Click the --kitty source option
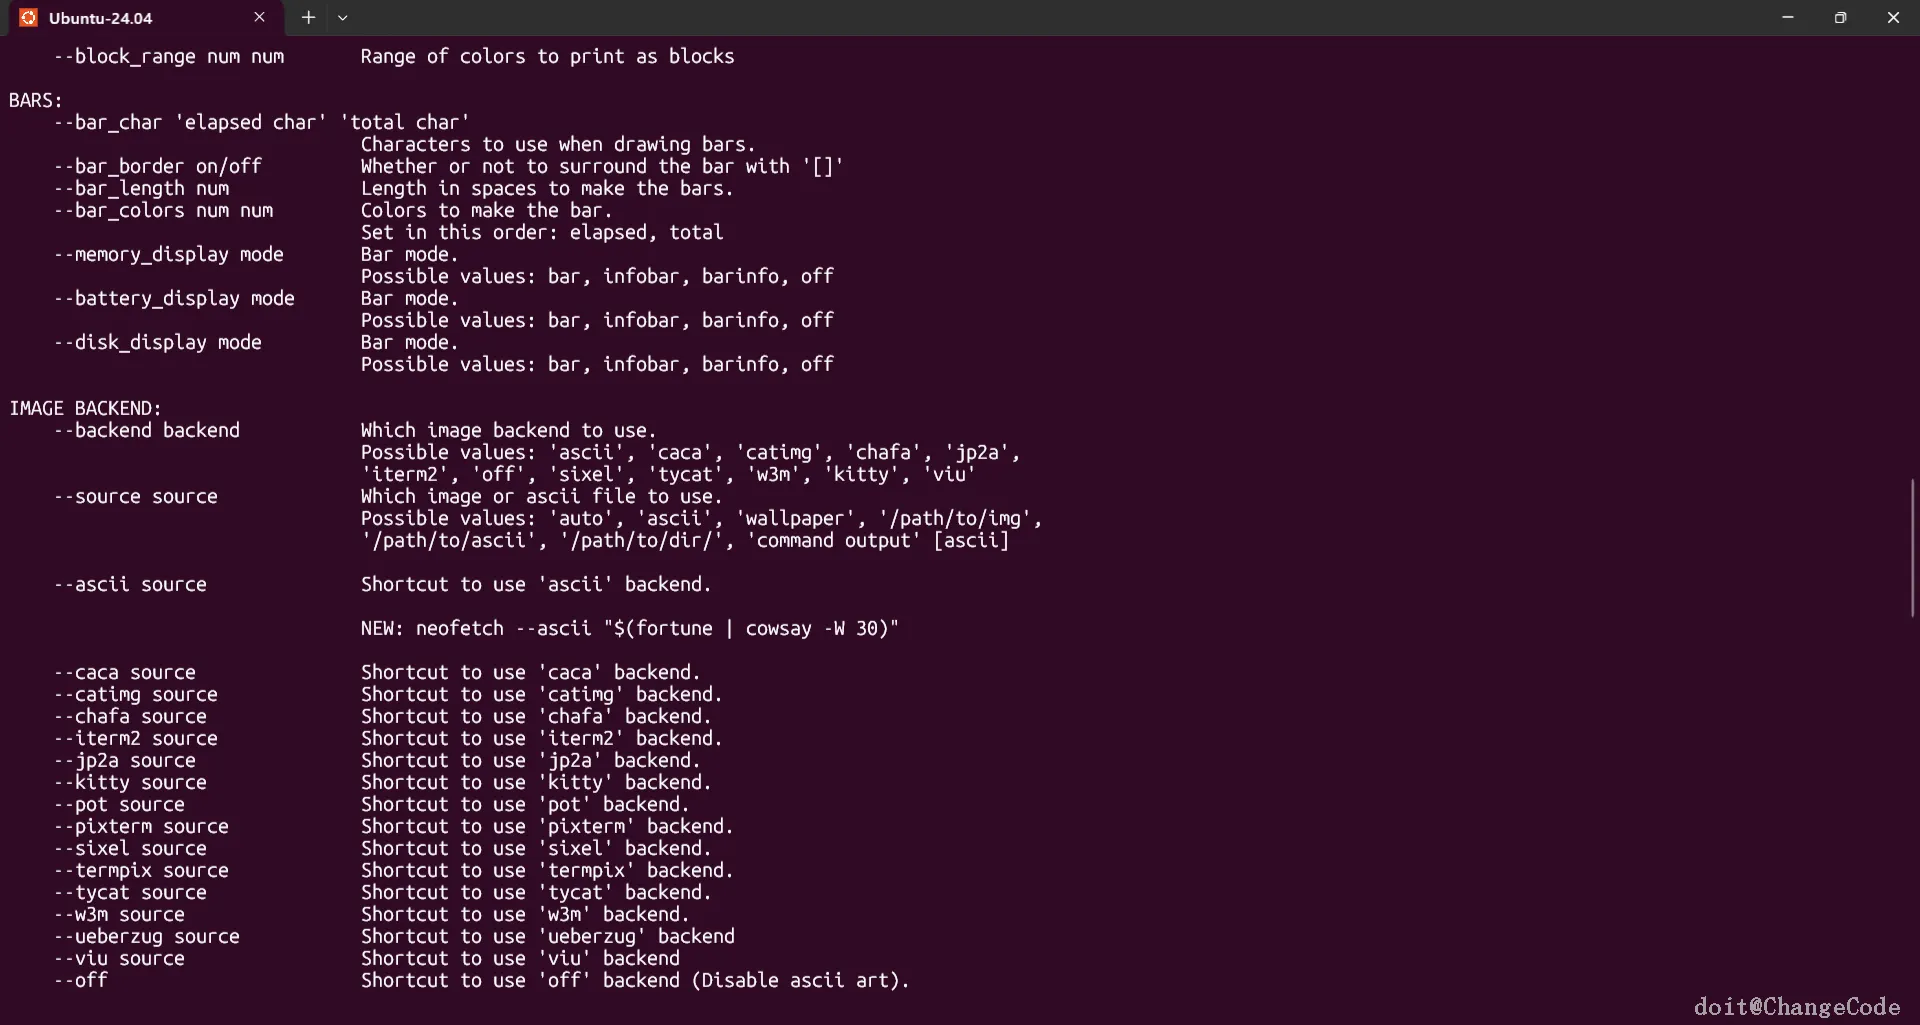 click(130, 782)
